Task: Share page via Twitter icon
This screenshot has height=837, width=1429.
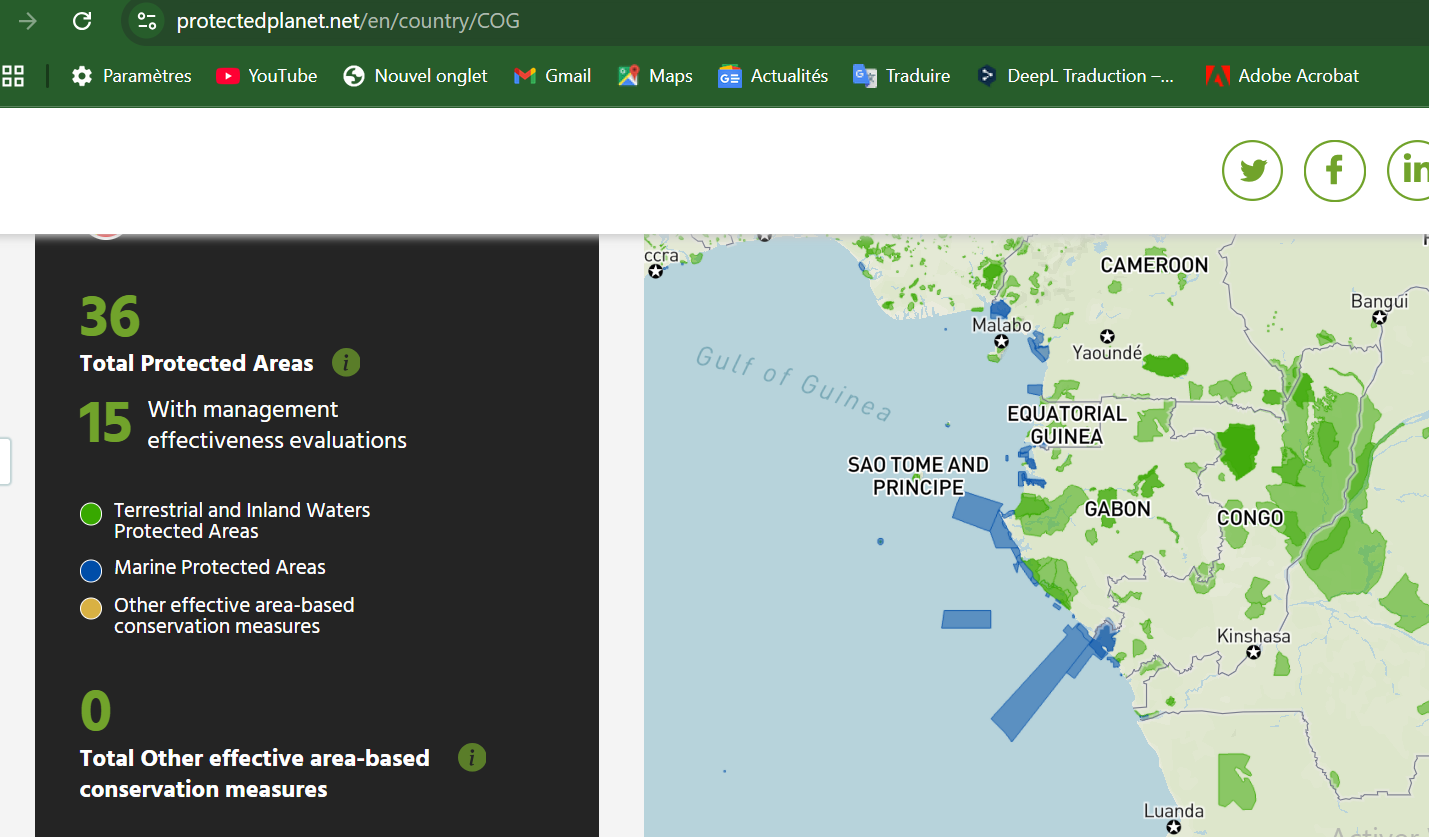Action: pos(1252,170)
